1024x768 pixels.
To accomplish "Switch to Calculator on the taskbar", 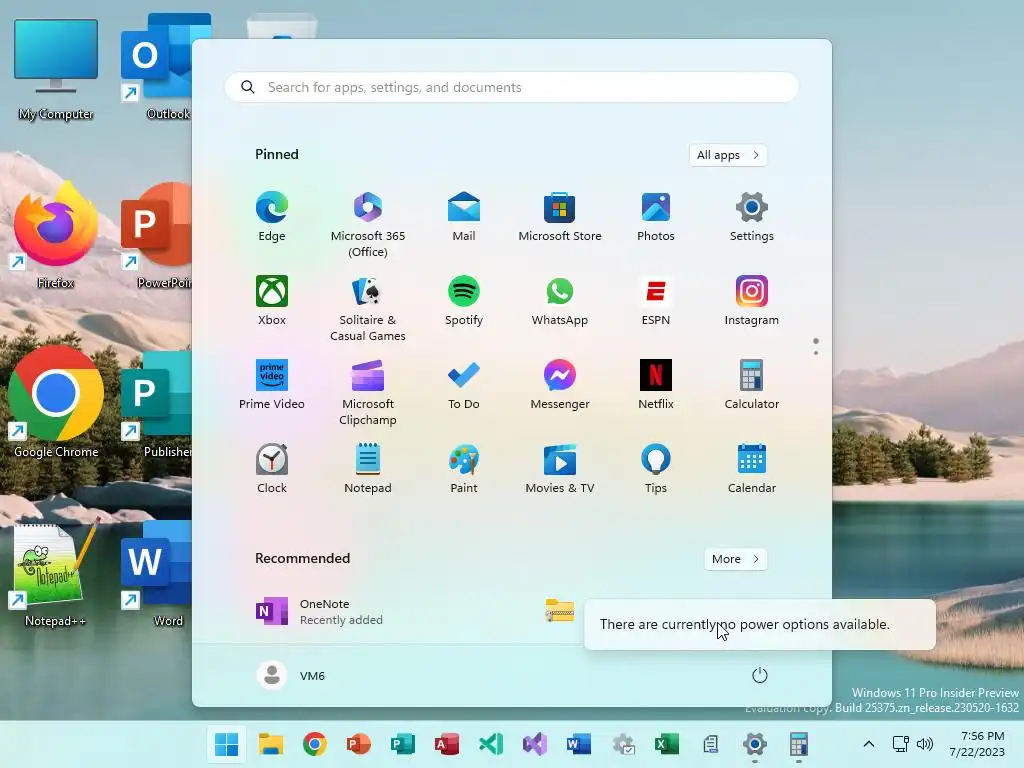I will click(799, 744).
